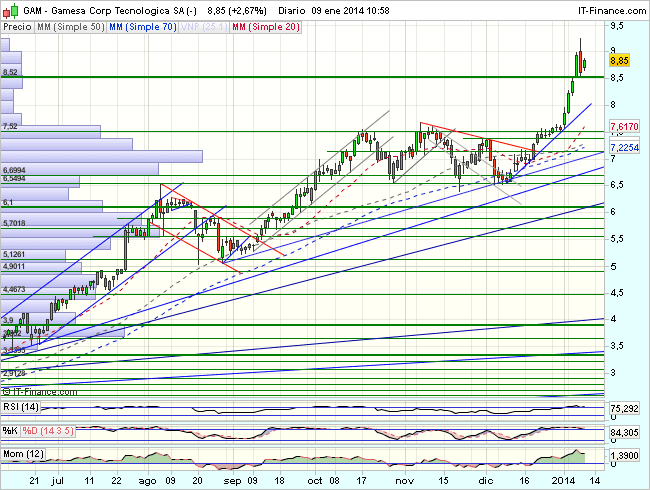Click the jul date label on time axis
This screenshot has width=650, height=490.
pos(58,481)
